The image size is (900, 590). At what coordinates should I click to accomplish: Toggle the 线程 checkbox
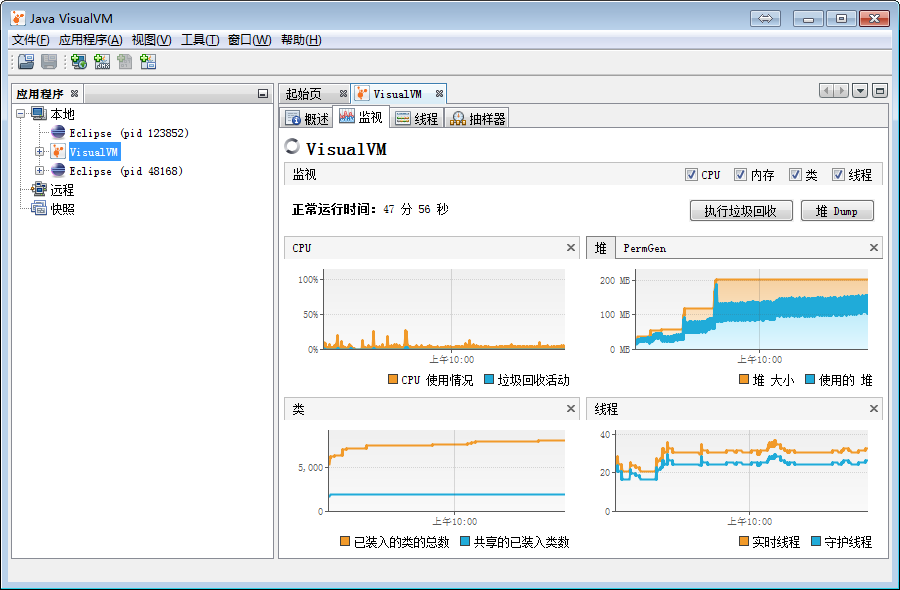[x=839, y=174]
